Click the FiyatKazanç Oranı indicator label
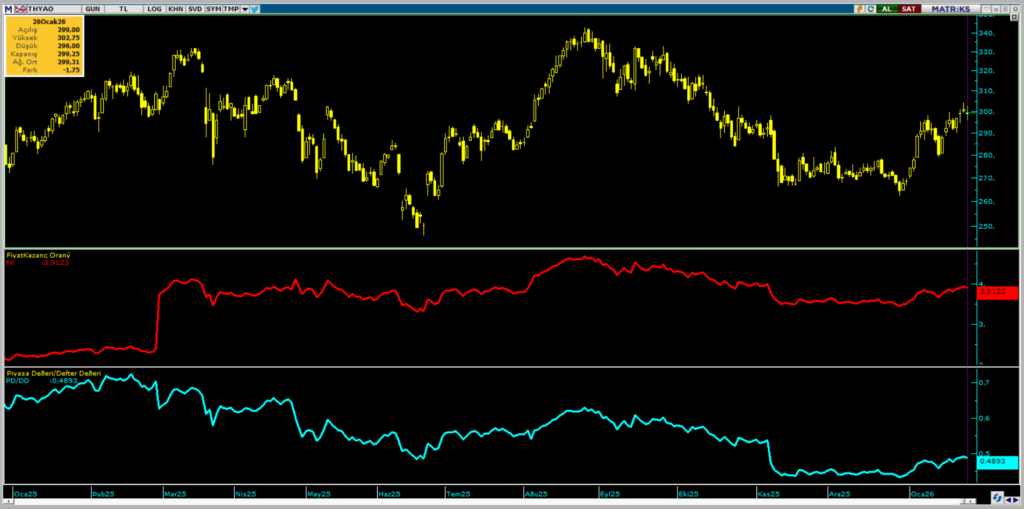The height and width of the screenshot is (509, 1024). 39,255
